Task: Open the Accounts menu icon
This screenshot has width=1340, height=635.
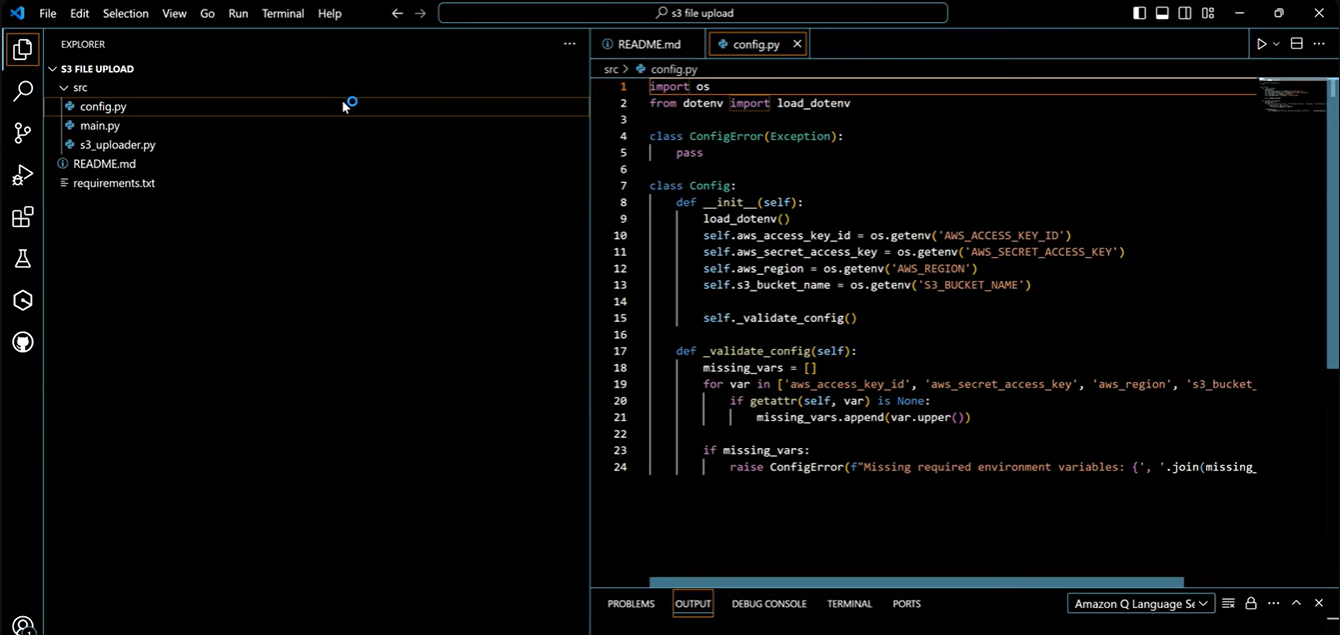Action: pos(22,627)
